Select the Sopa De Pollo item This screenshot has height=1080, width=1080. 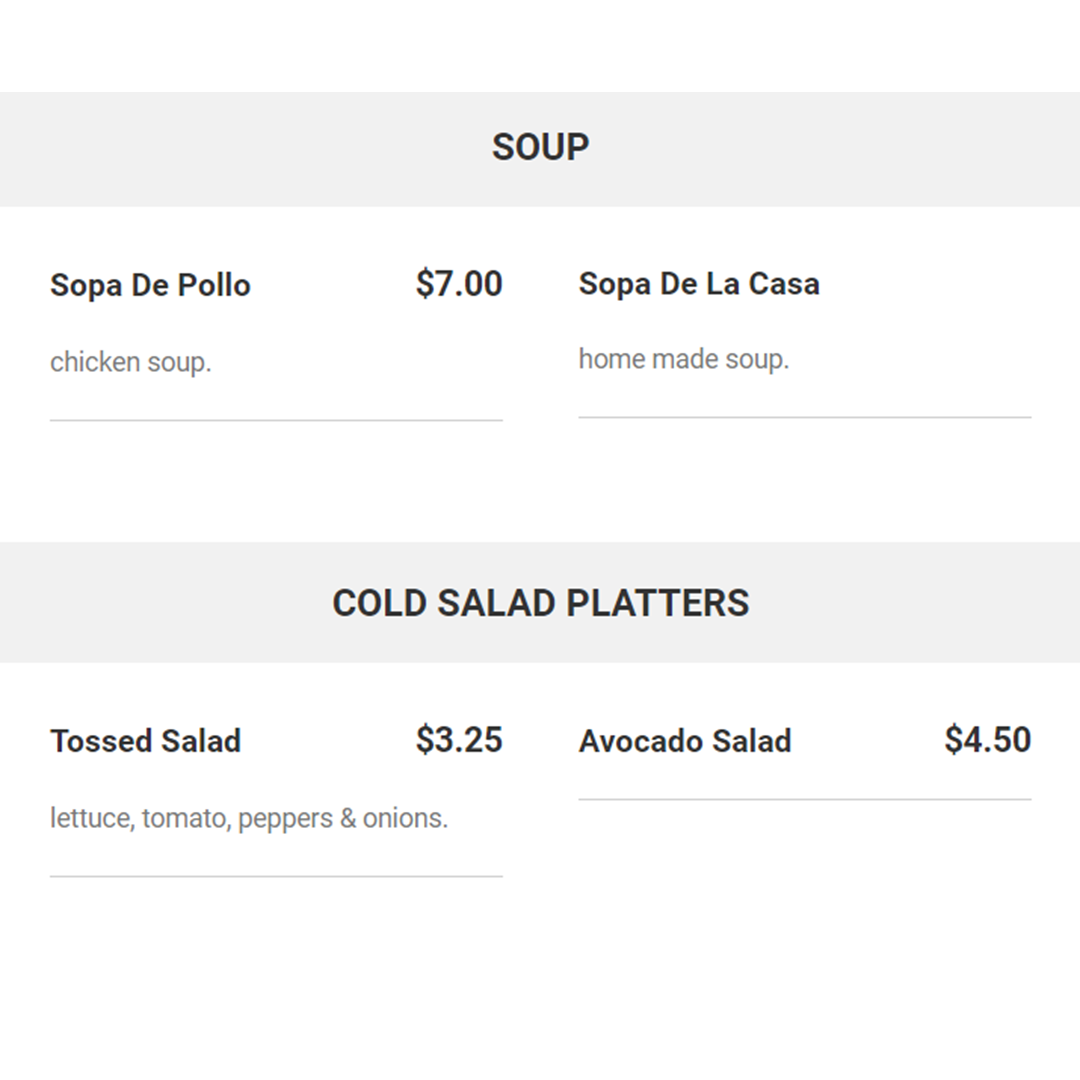pos(150,285)
